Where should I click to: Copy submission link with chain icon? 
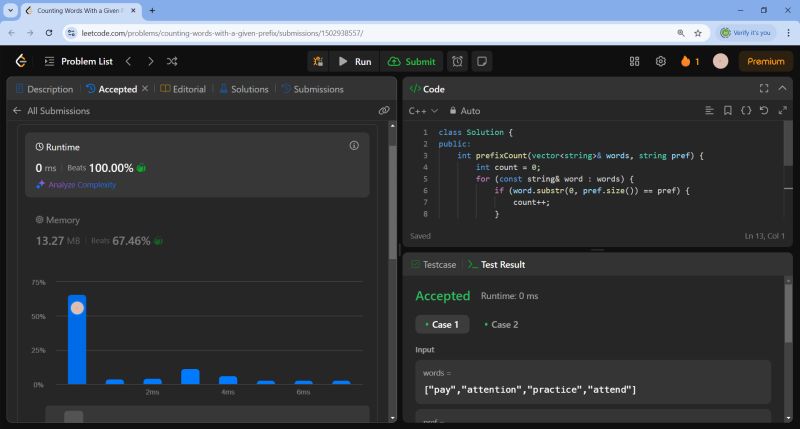coord(384,111)
